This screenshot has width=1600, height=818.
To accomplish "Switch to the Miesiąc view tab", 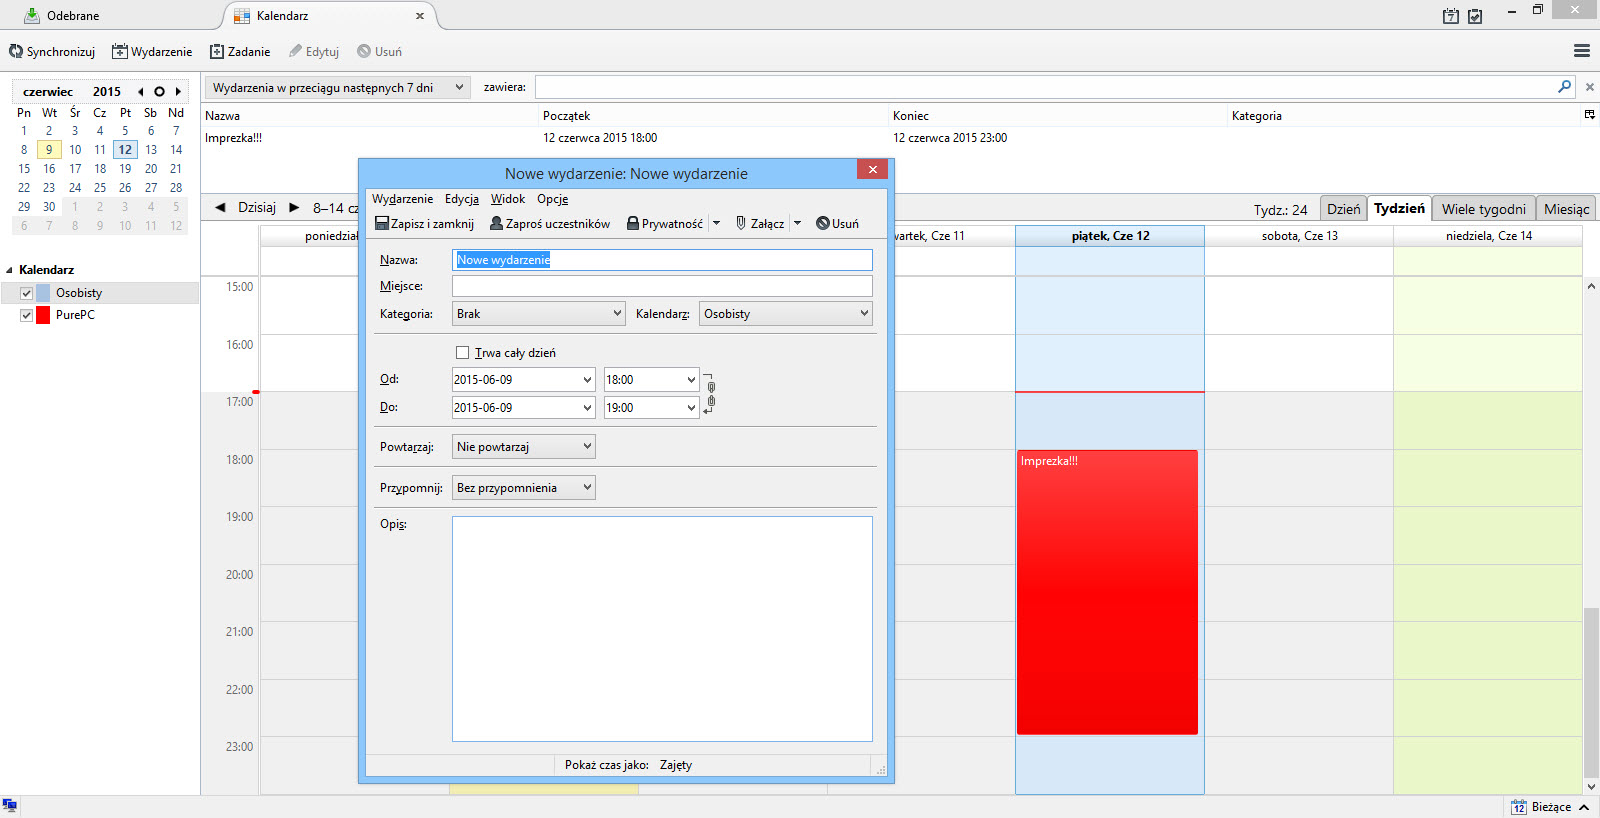I will point(1566,209).
